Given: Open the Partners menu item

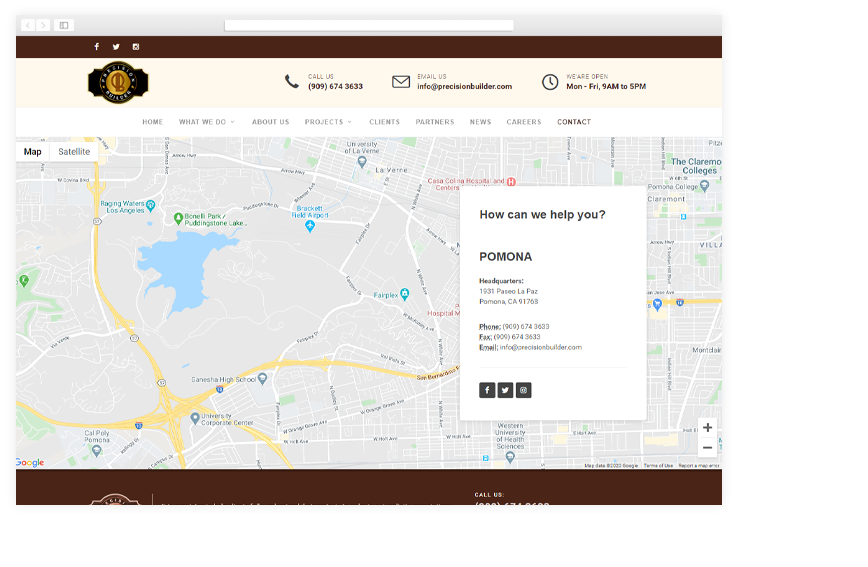Looking at the screenshot, I should click(x=435, y=122).
